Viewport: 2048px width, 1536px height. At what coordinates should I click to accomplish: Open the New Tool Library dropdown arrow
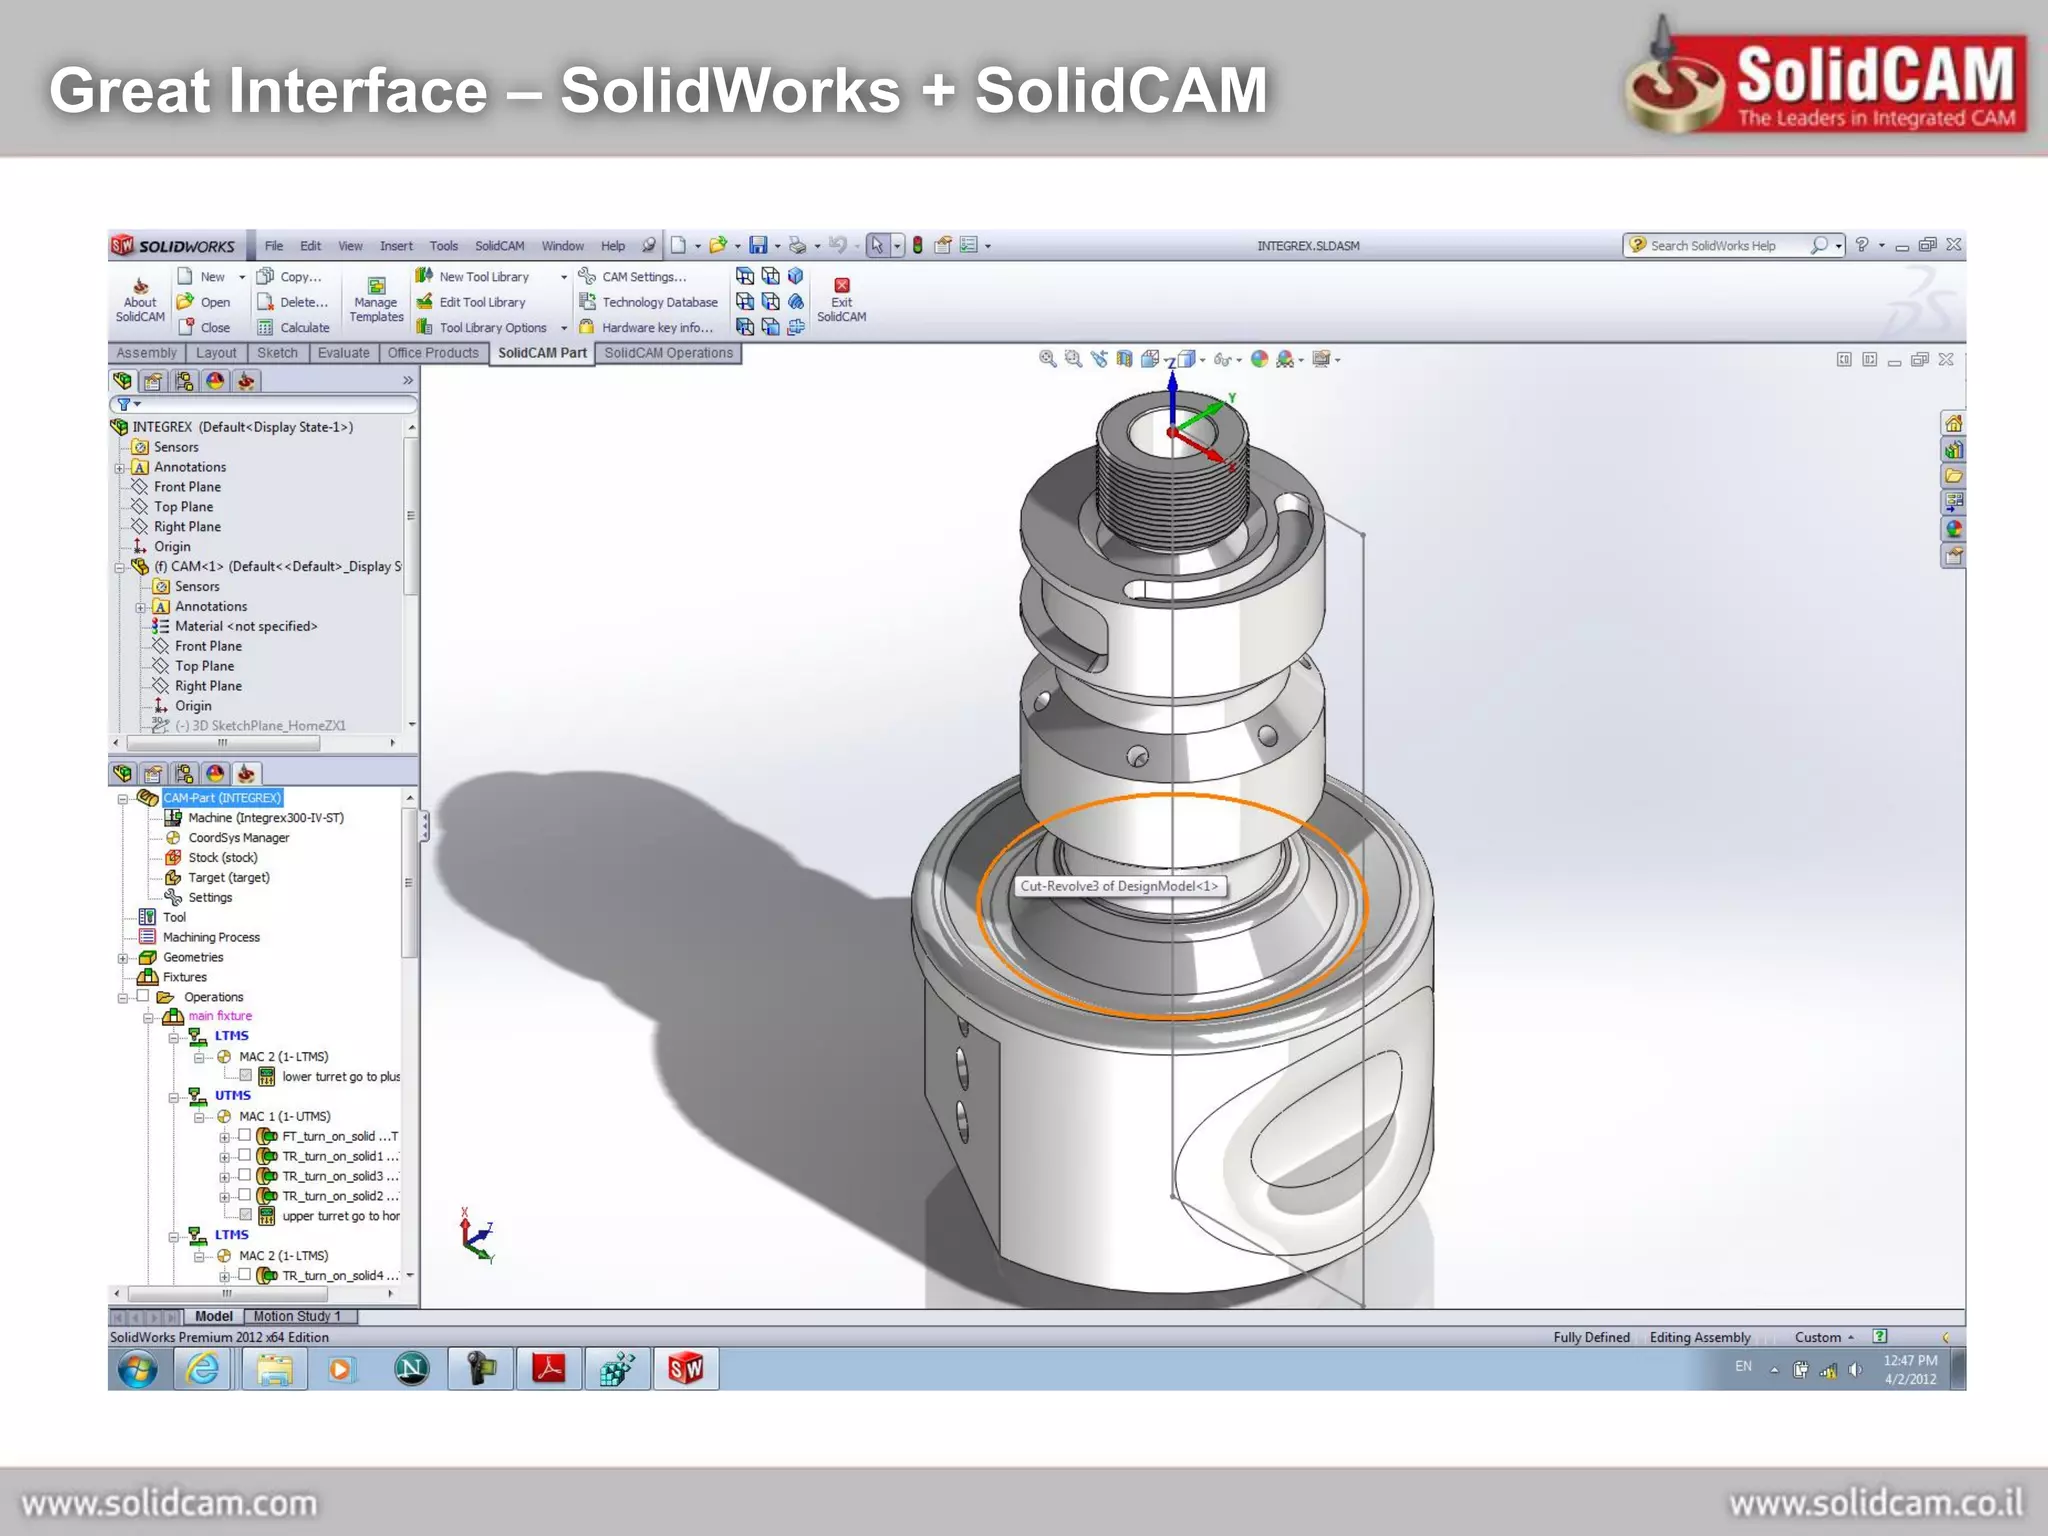pos(563,277)
